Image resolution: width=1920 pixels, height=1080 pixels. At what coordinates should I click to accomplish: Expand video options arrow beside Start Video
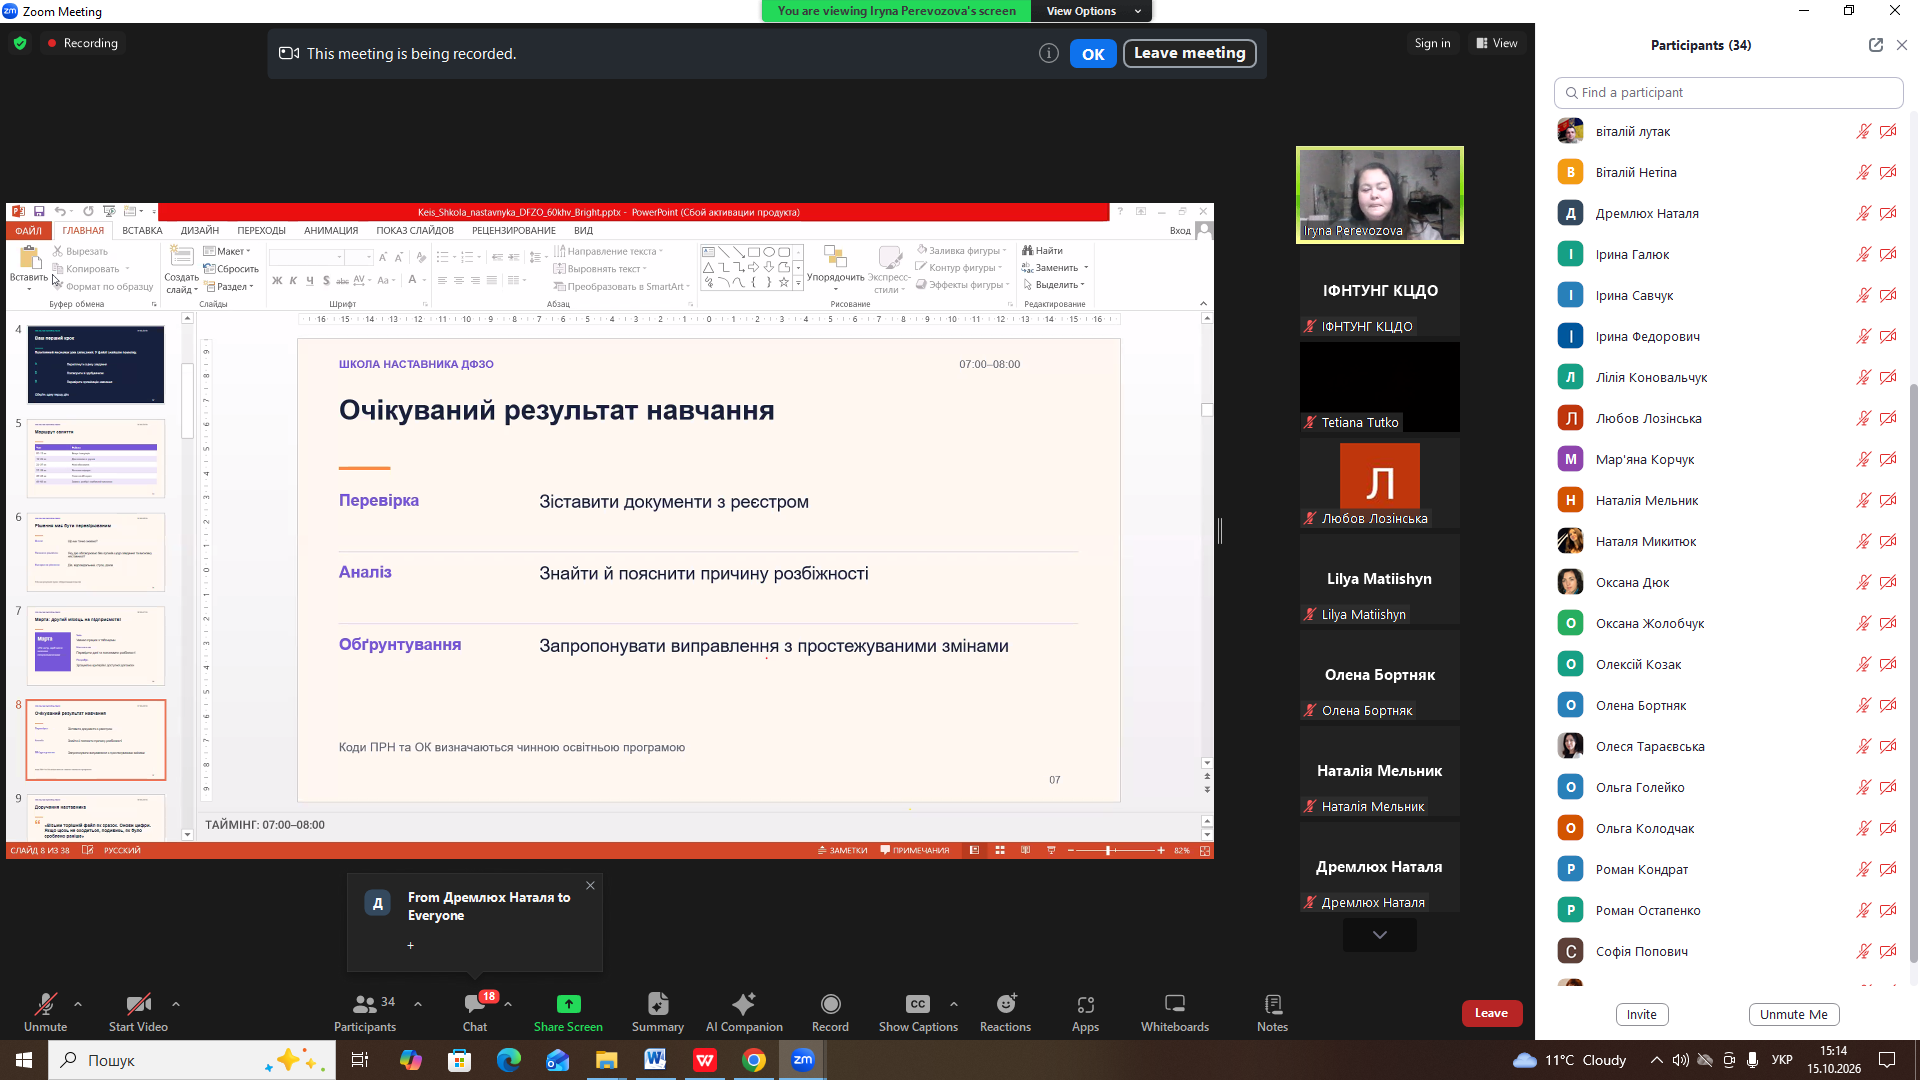pyautogui.click(x=176, y=1003)
